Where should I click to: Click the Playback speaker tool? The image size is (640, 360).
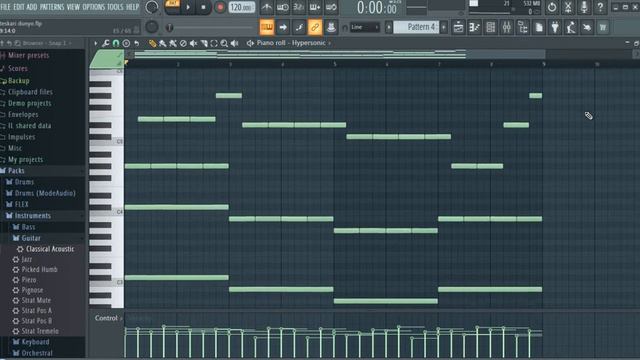click(235, 43)
